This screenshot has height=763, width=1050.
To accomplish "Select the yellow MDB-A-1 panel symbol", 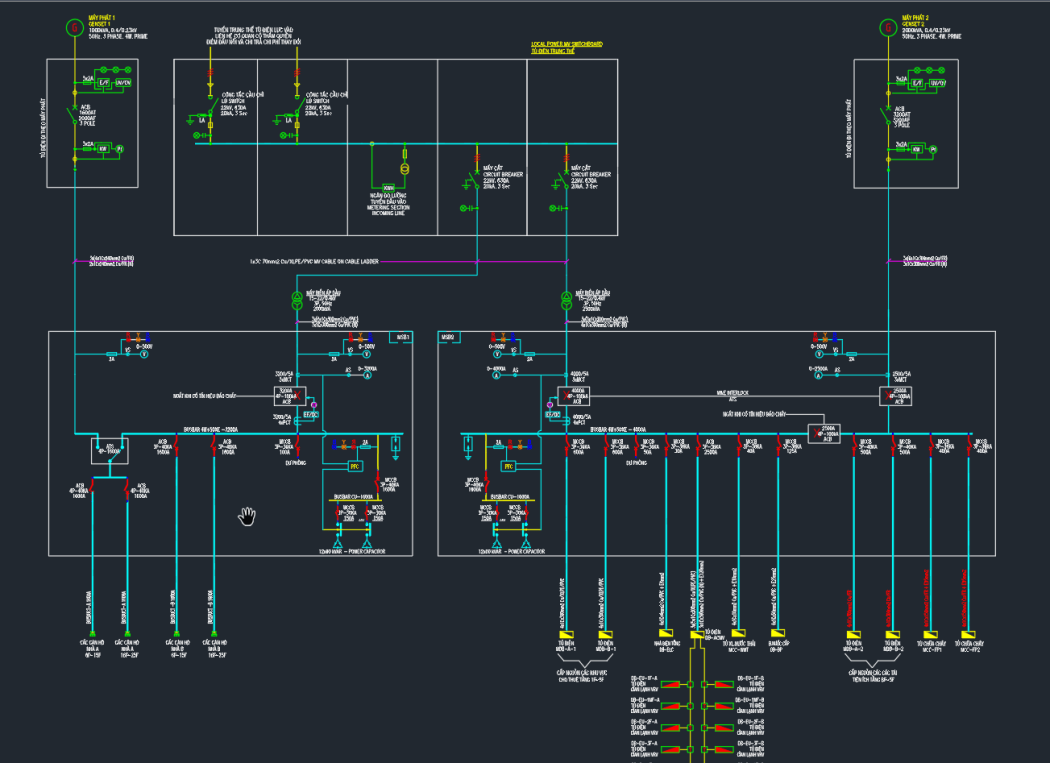I will pos(560,634).
